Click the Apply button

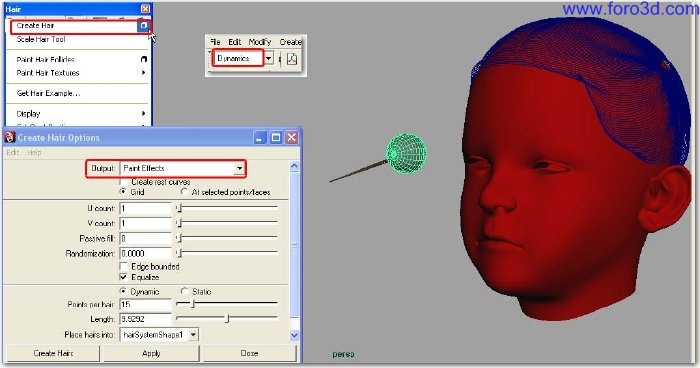151,353
